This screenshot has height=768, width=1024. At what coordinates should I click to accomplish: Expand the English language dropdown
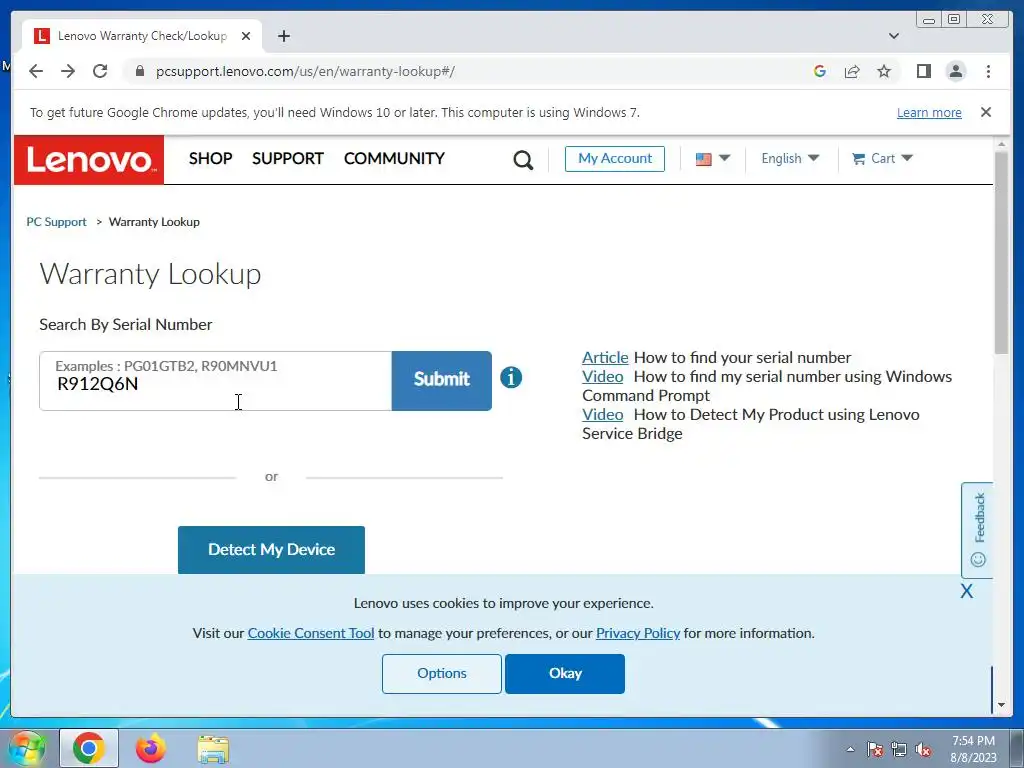point(790,159)
